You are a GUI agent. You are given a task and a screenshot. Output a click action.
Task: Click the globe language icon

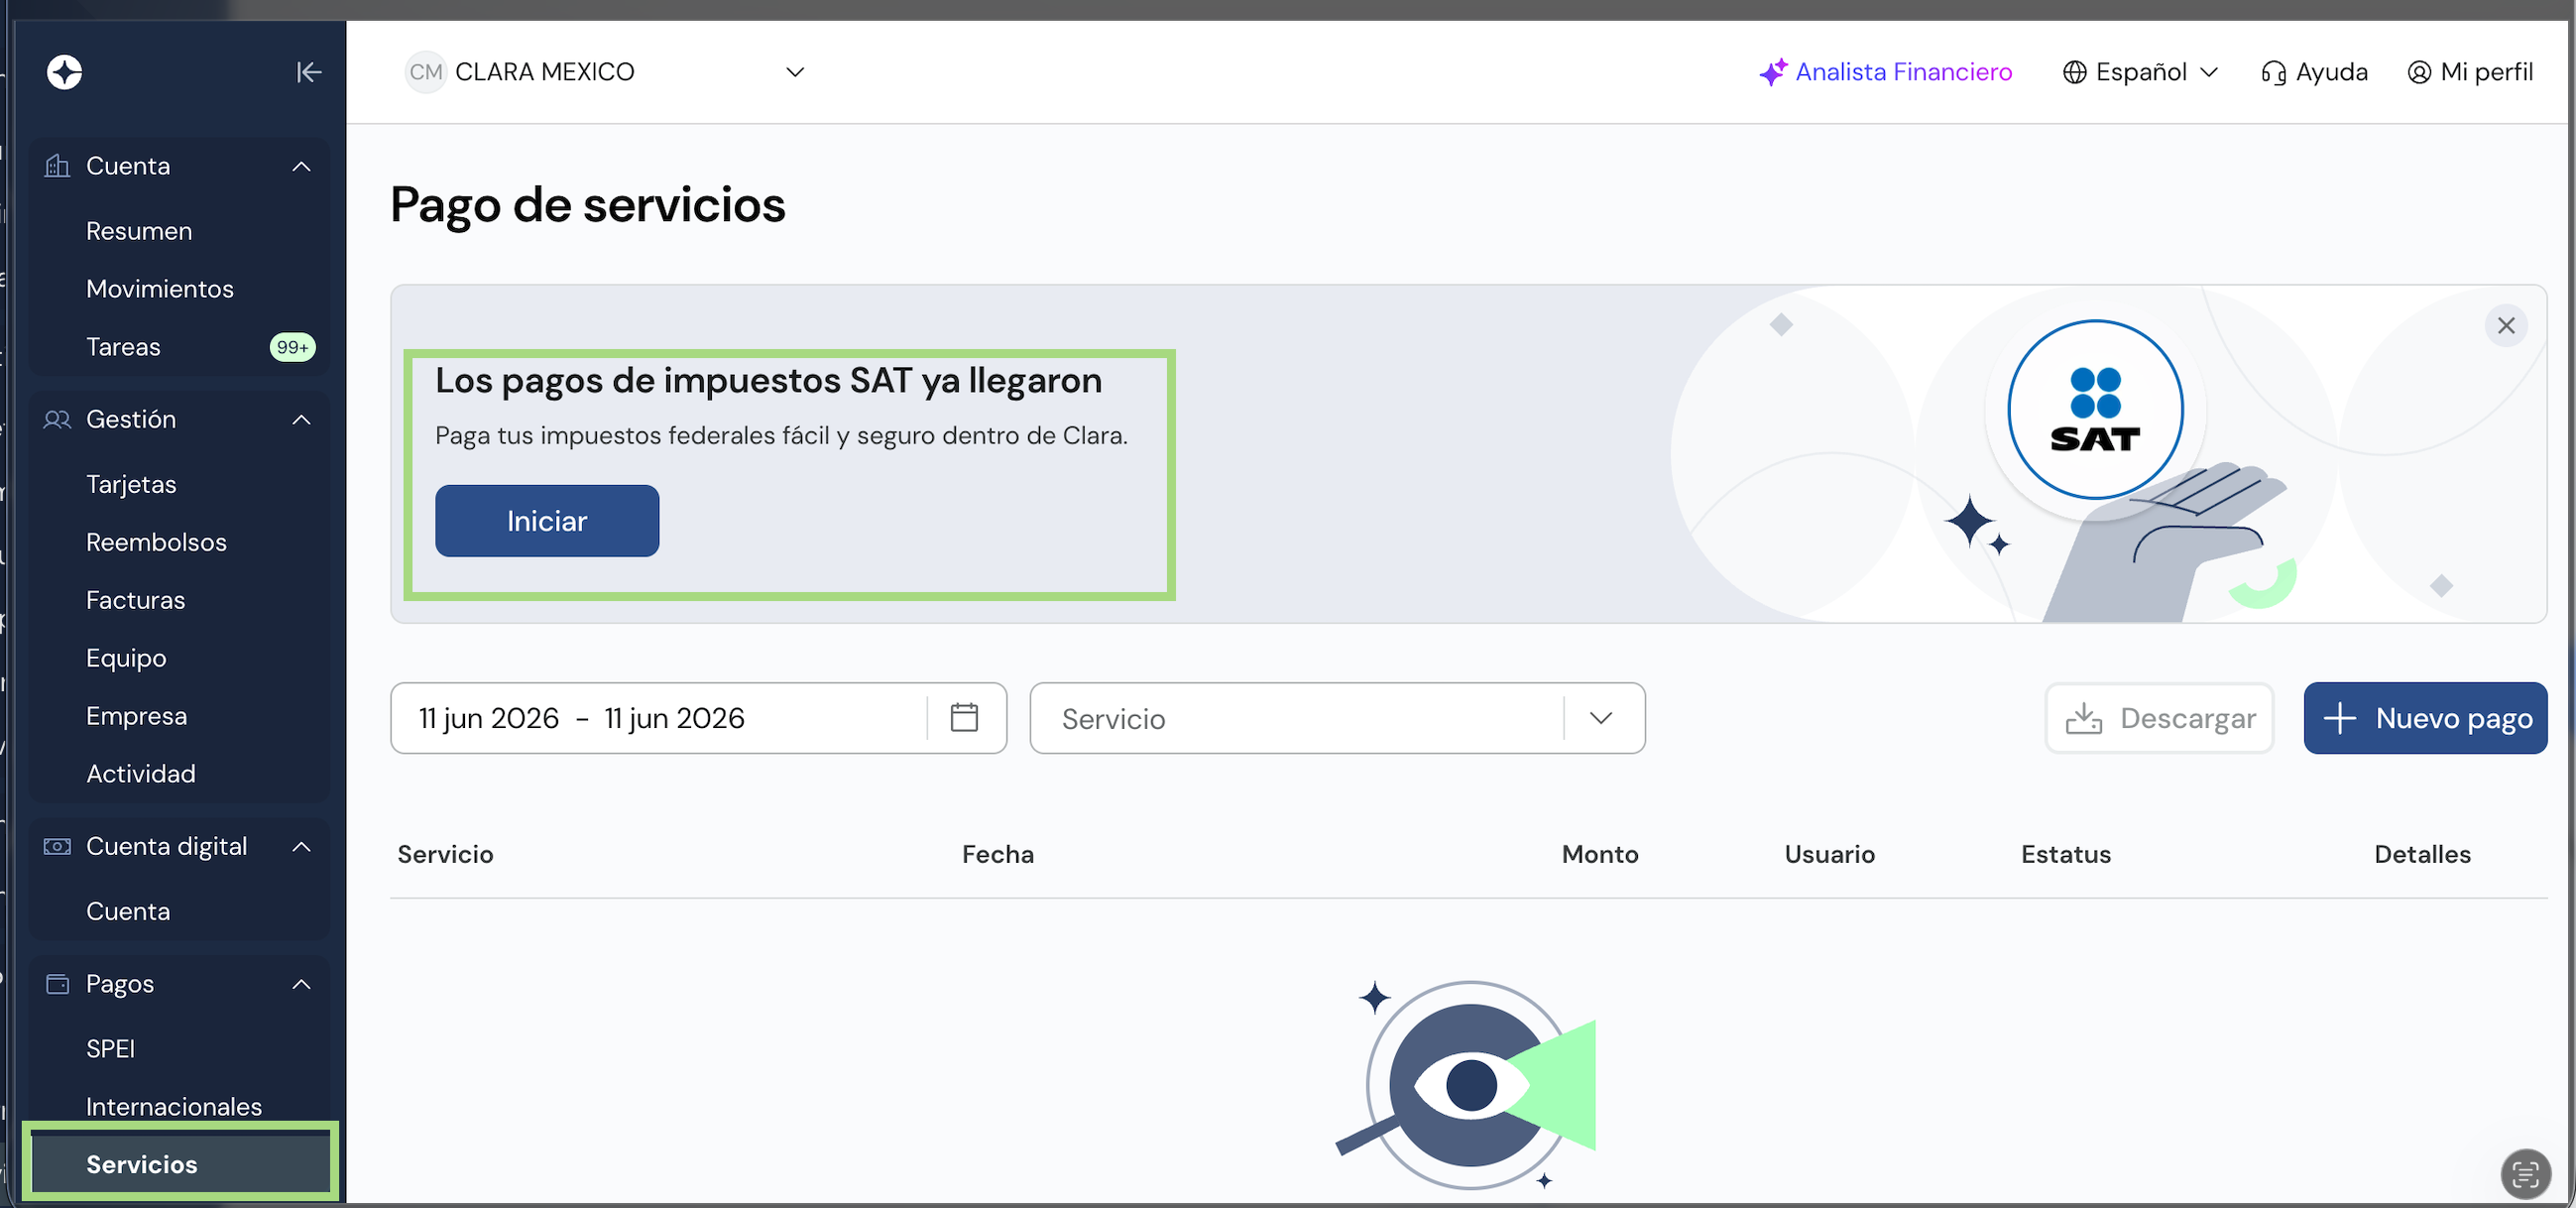[2075, 72]
